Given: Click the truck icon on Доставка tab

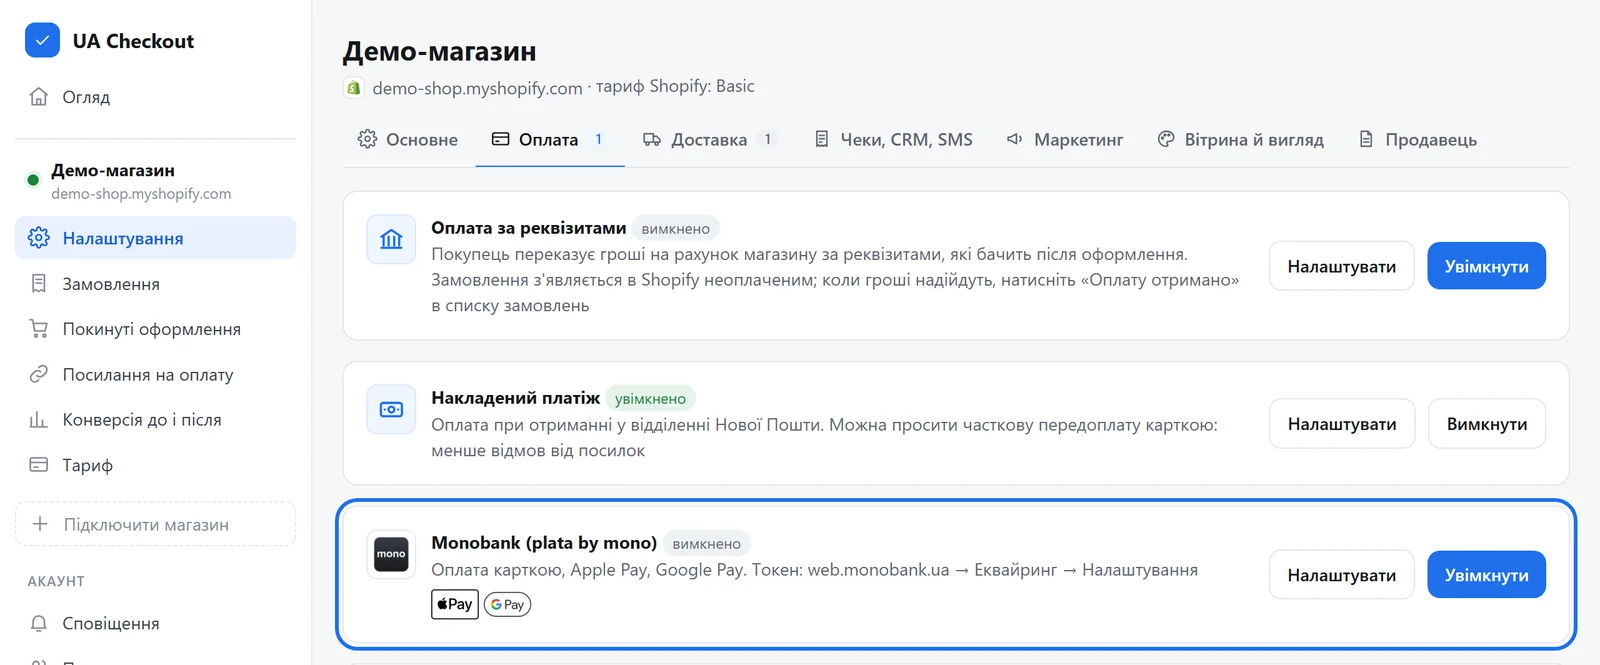Looking at the screenshot, I should [x=652, y=139].
